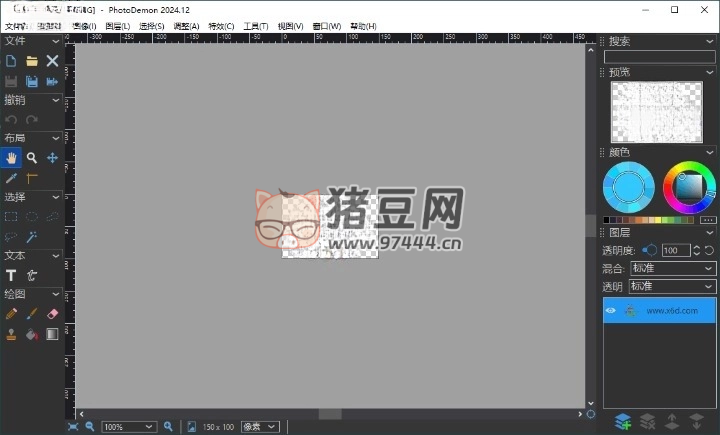Click the Undo arrow icon
This screenshot has height=435, width=720.
[x=11, y=119]
